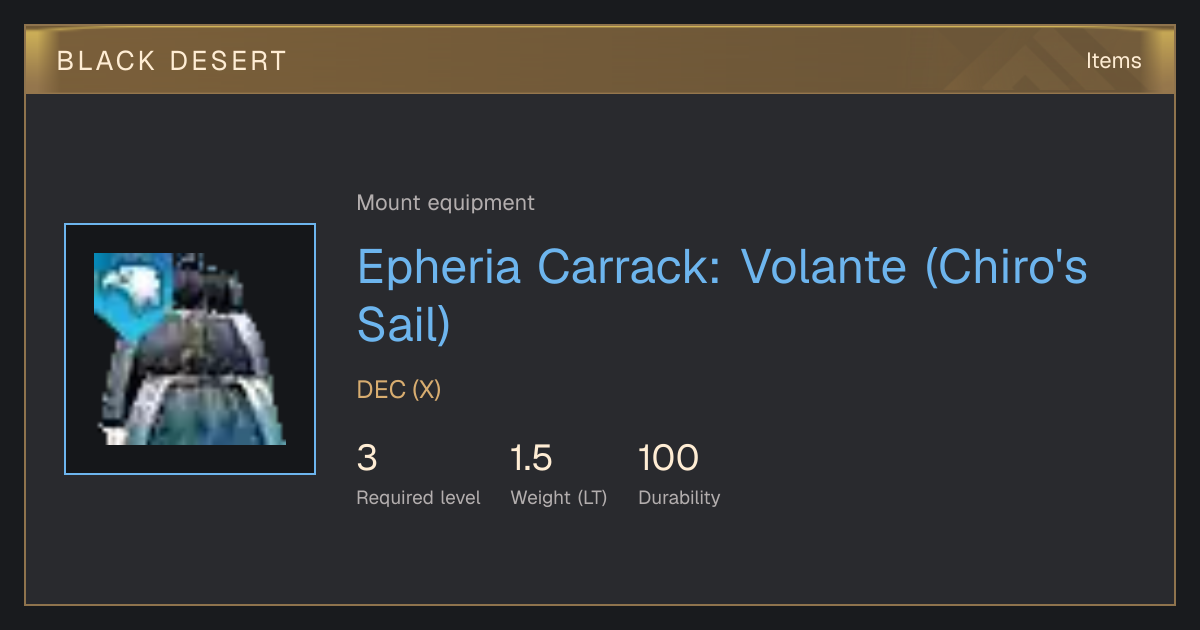
Task: Click the DEC (X) grade text
Action: (x=399, y=390)
